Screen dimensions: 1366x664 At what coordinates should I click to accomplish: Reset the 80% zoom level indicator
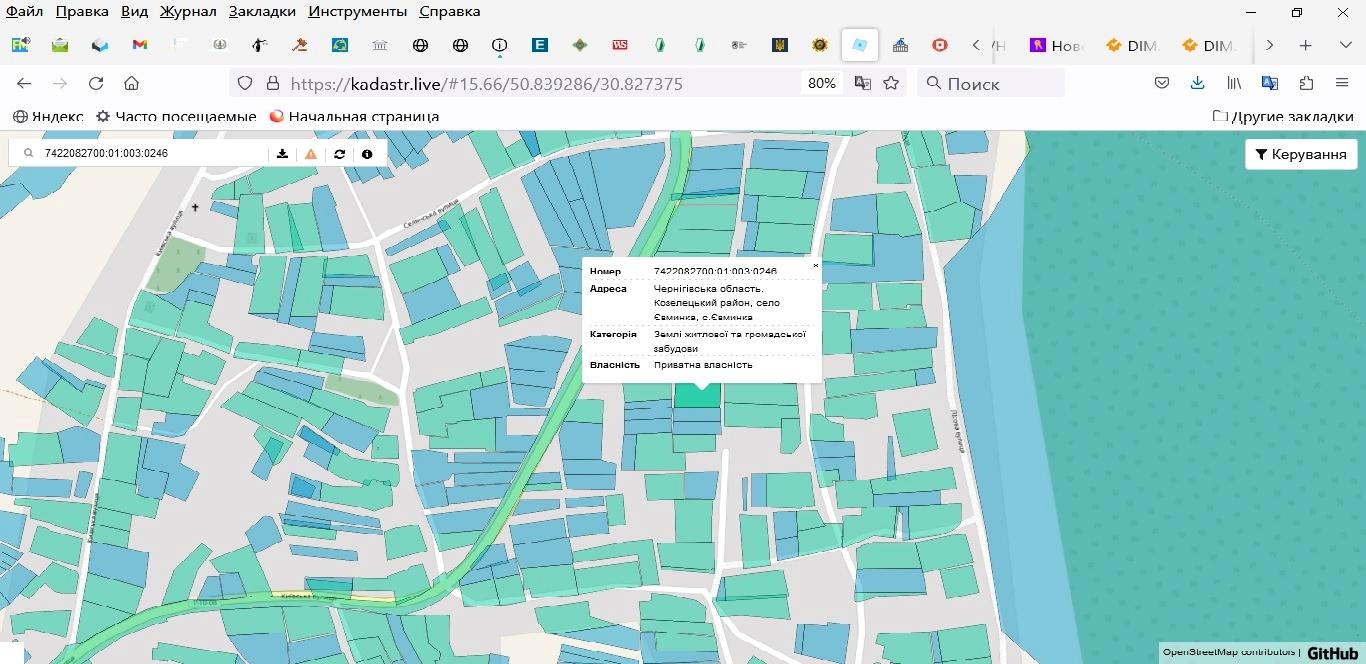click(821, 84)
